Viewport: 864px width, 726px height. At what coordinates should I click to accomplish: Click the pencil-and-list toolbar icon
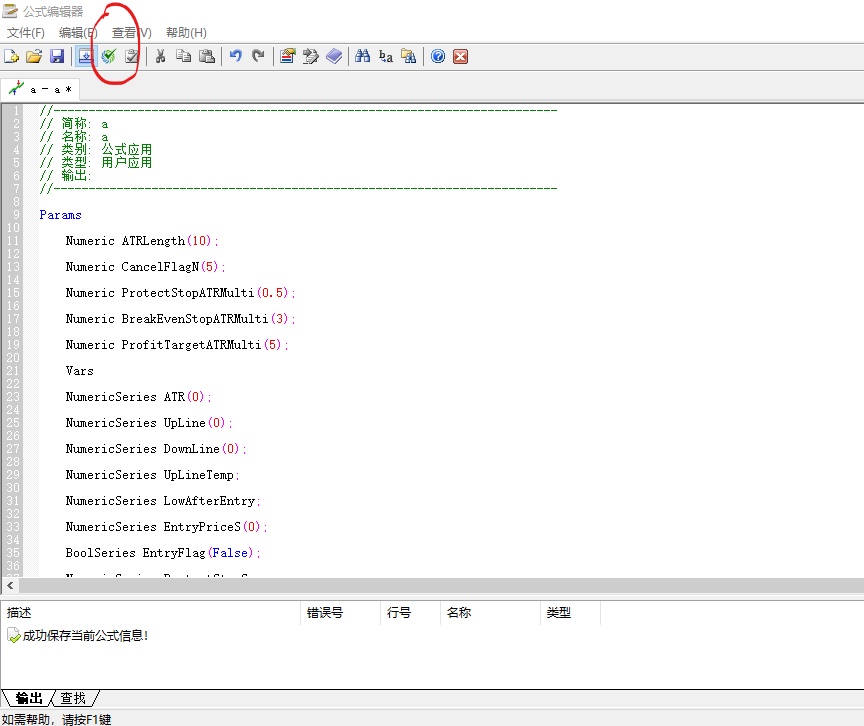[x=311, y=56]
